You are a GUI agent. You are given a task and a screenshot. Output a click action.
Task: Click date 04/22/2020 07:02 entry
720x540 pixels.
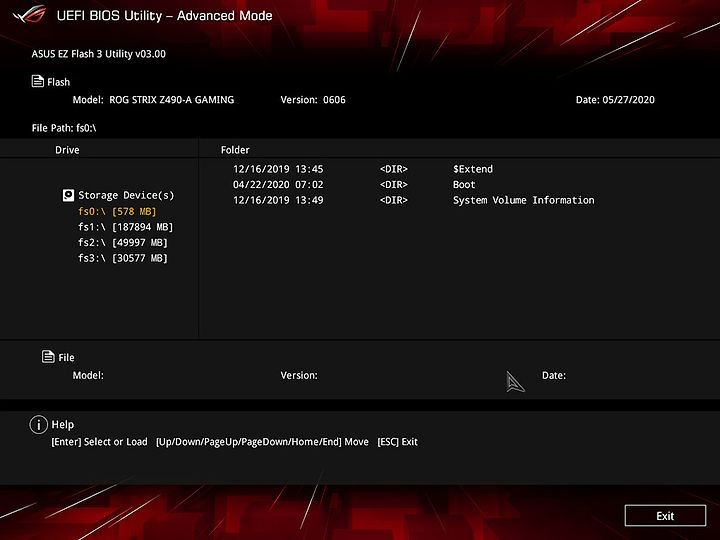(278, 185)
